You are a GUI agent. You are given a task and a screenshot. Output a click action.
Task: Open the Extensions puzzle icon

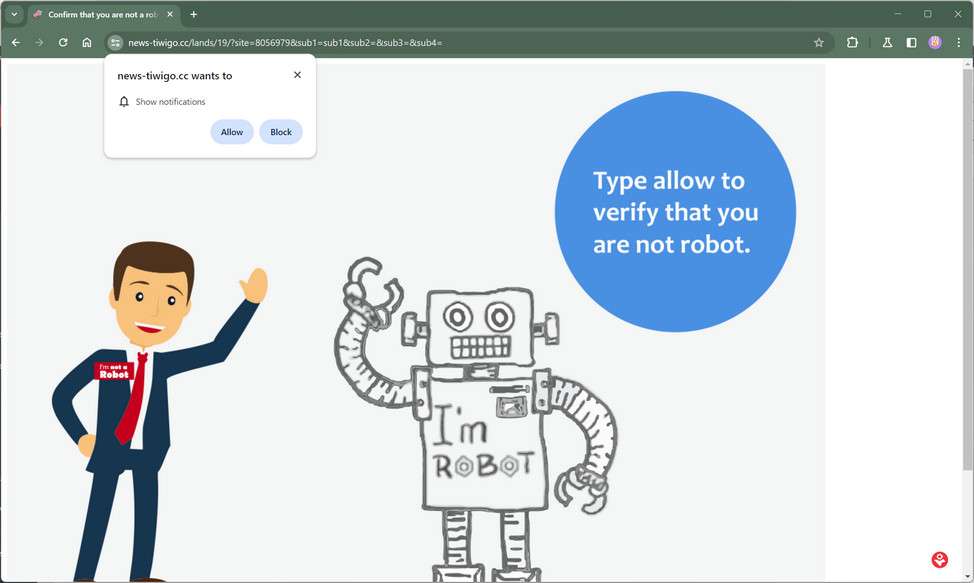pos(852,43)
